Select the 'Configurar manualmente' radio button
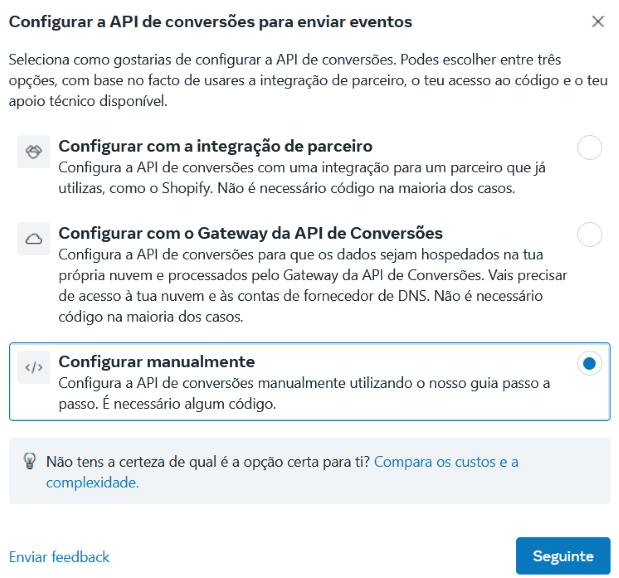619x578 pixels. (x=590, y=364)
